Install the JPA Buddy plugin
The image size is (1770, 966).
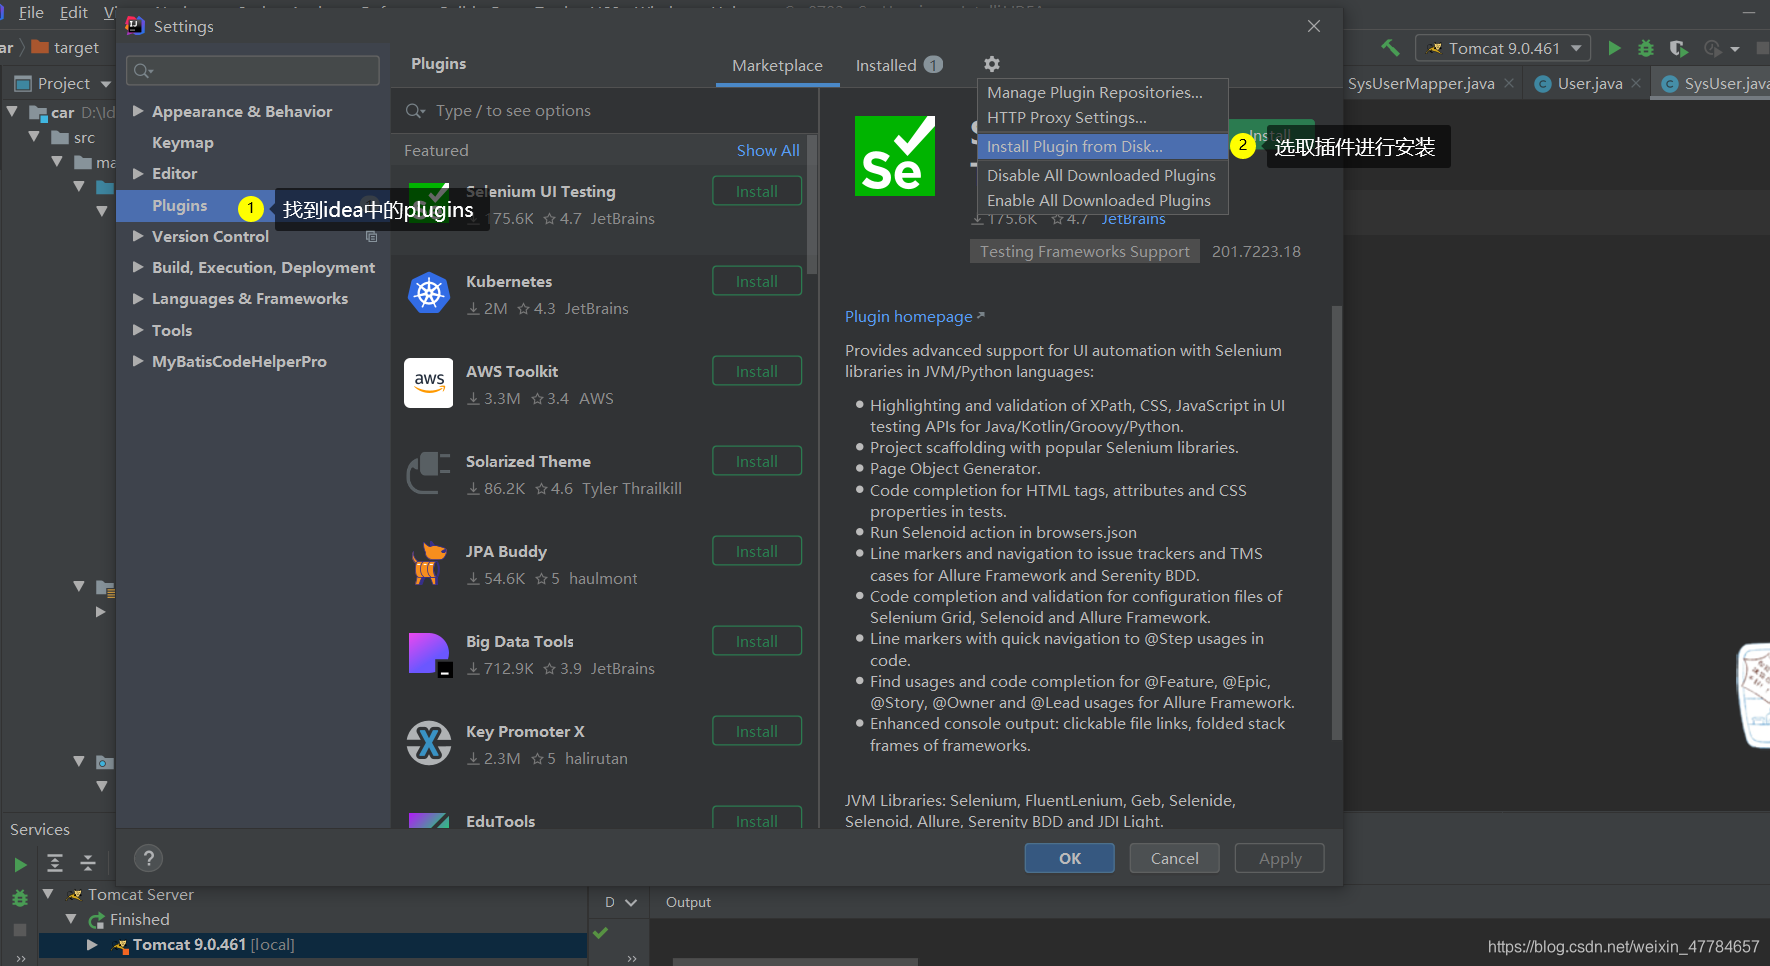(757, 551)
